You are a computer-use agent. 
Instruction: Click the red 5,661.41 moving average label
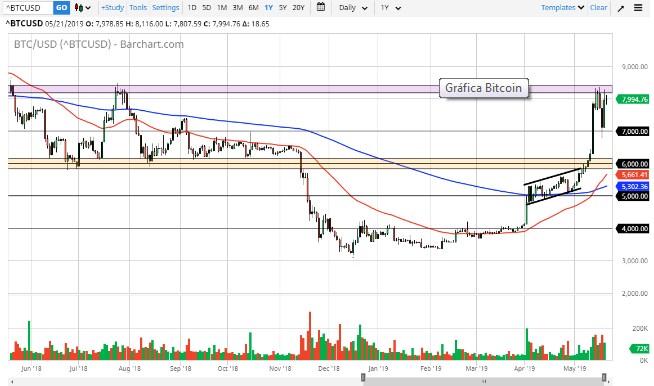pyautogui.click(x=633, y=175)
